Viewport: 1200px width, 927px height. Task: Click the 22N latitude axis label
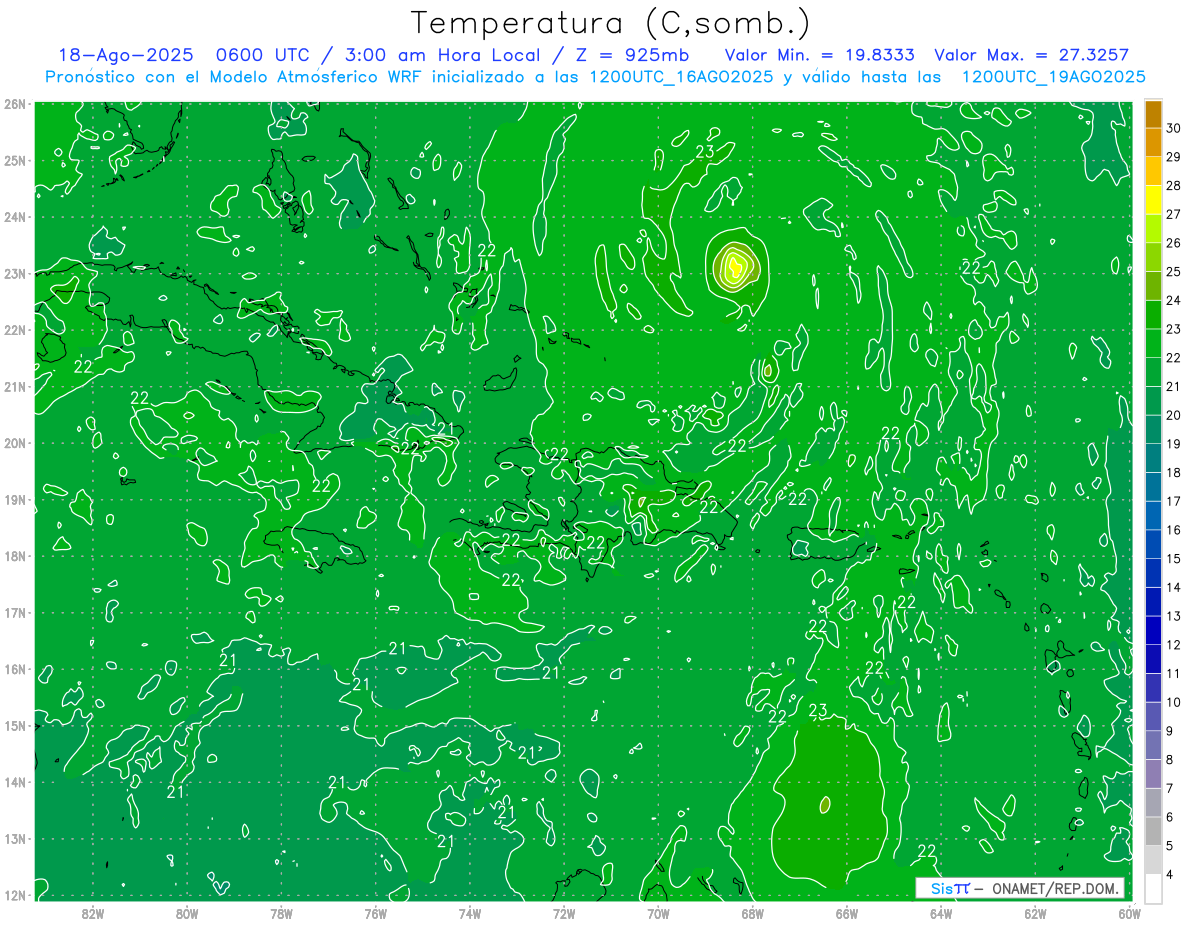pyautogui.click(x=14, y=330)
